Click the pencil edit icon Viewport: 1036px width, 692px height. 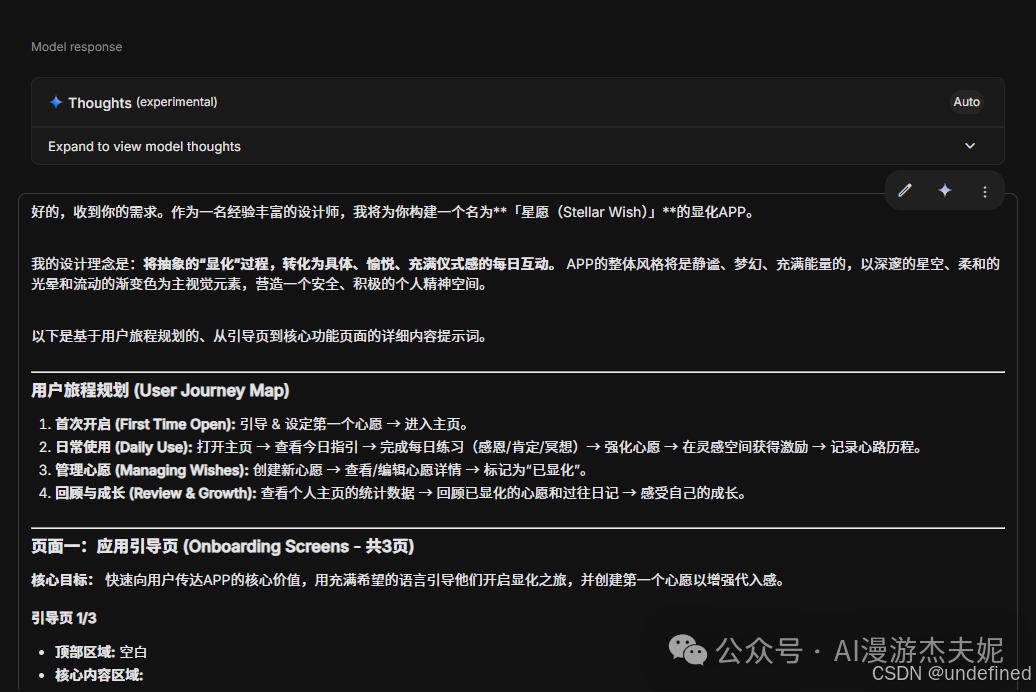[x=905, y=191]
